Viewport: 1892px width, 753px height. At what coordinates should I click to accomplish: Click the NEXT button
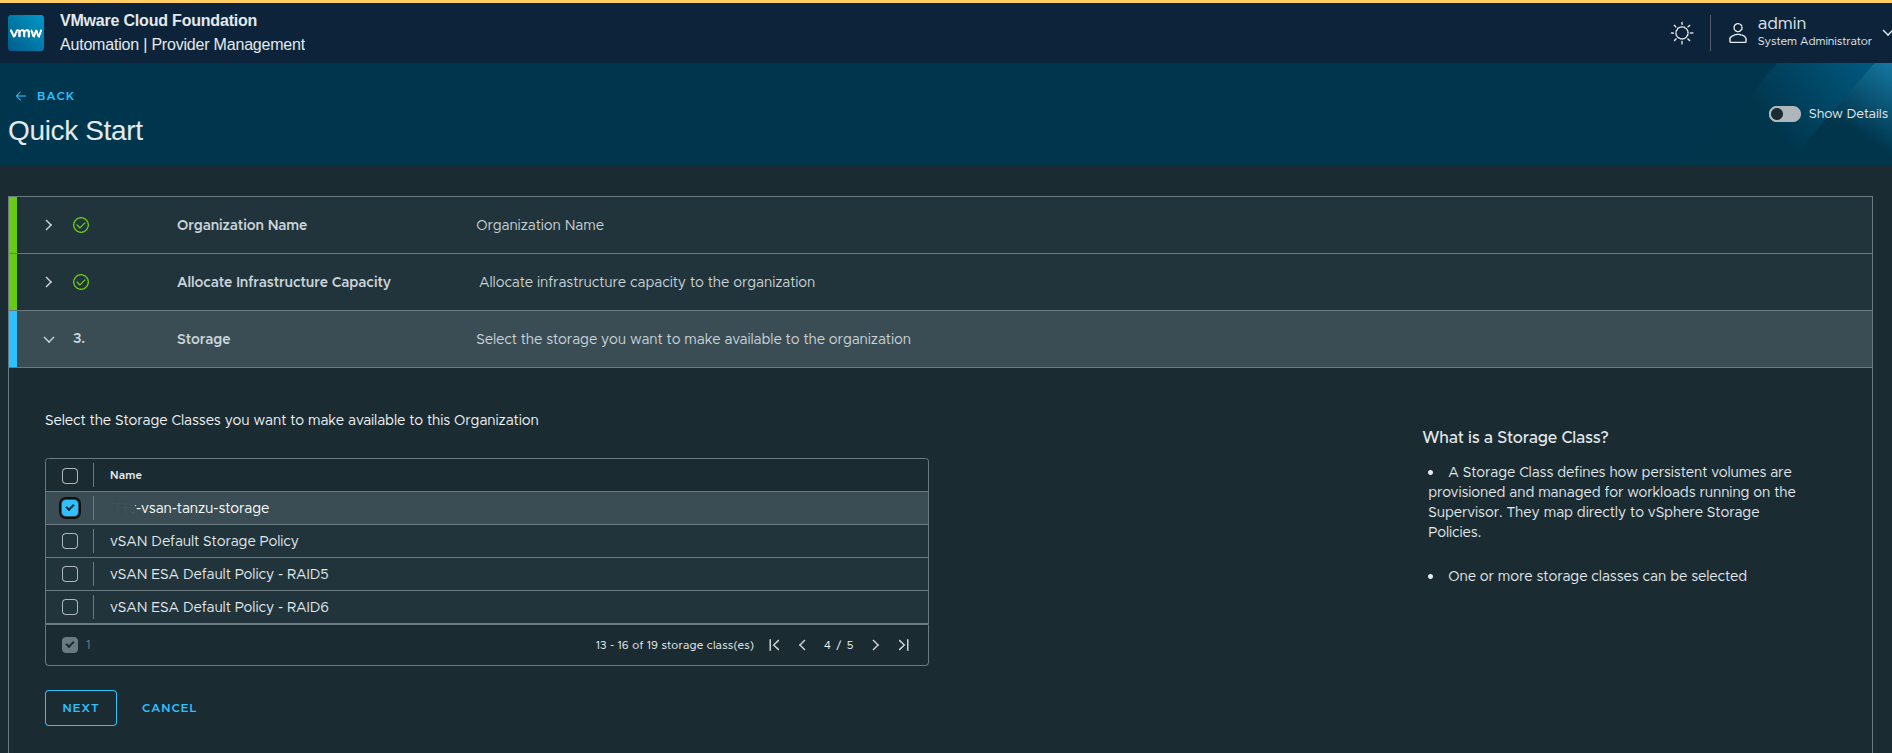(81, 708)
